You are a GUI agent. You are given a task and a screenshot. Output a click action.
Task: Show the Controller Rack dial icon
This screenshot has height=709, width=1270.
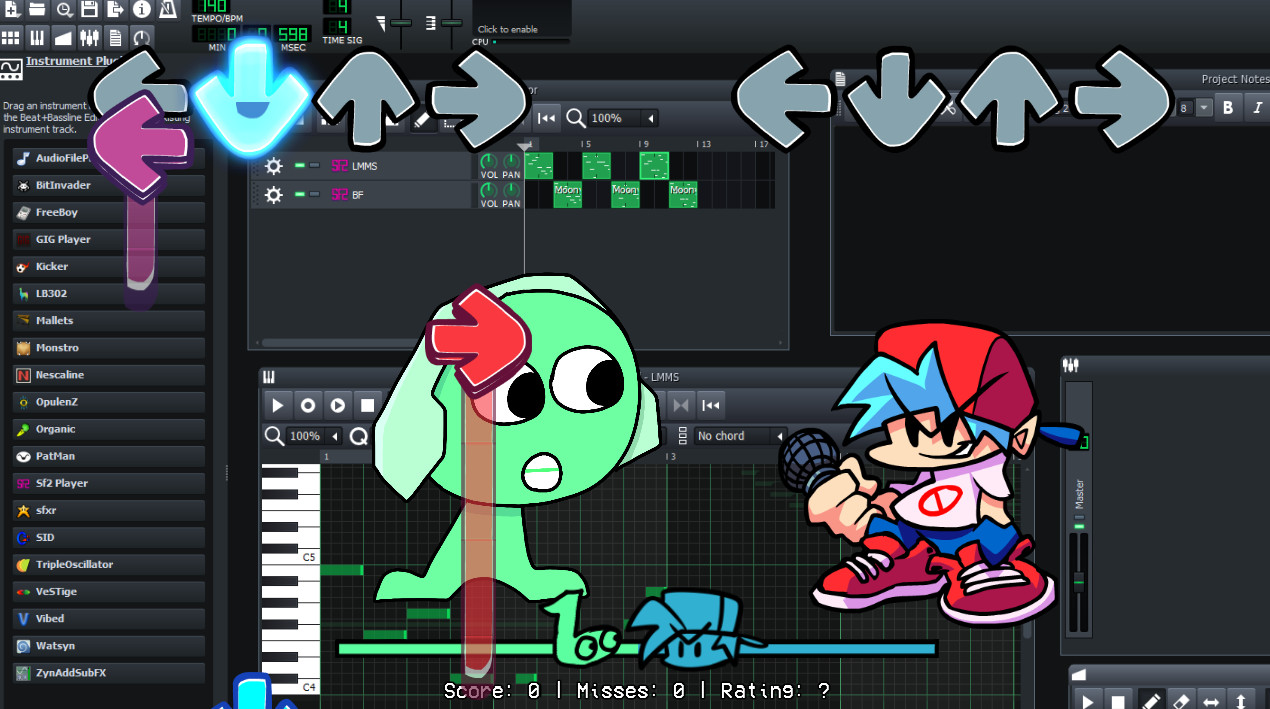[141, 38]
